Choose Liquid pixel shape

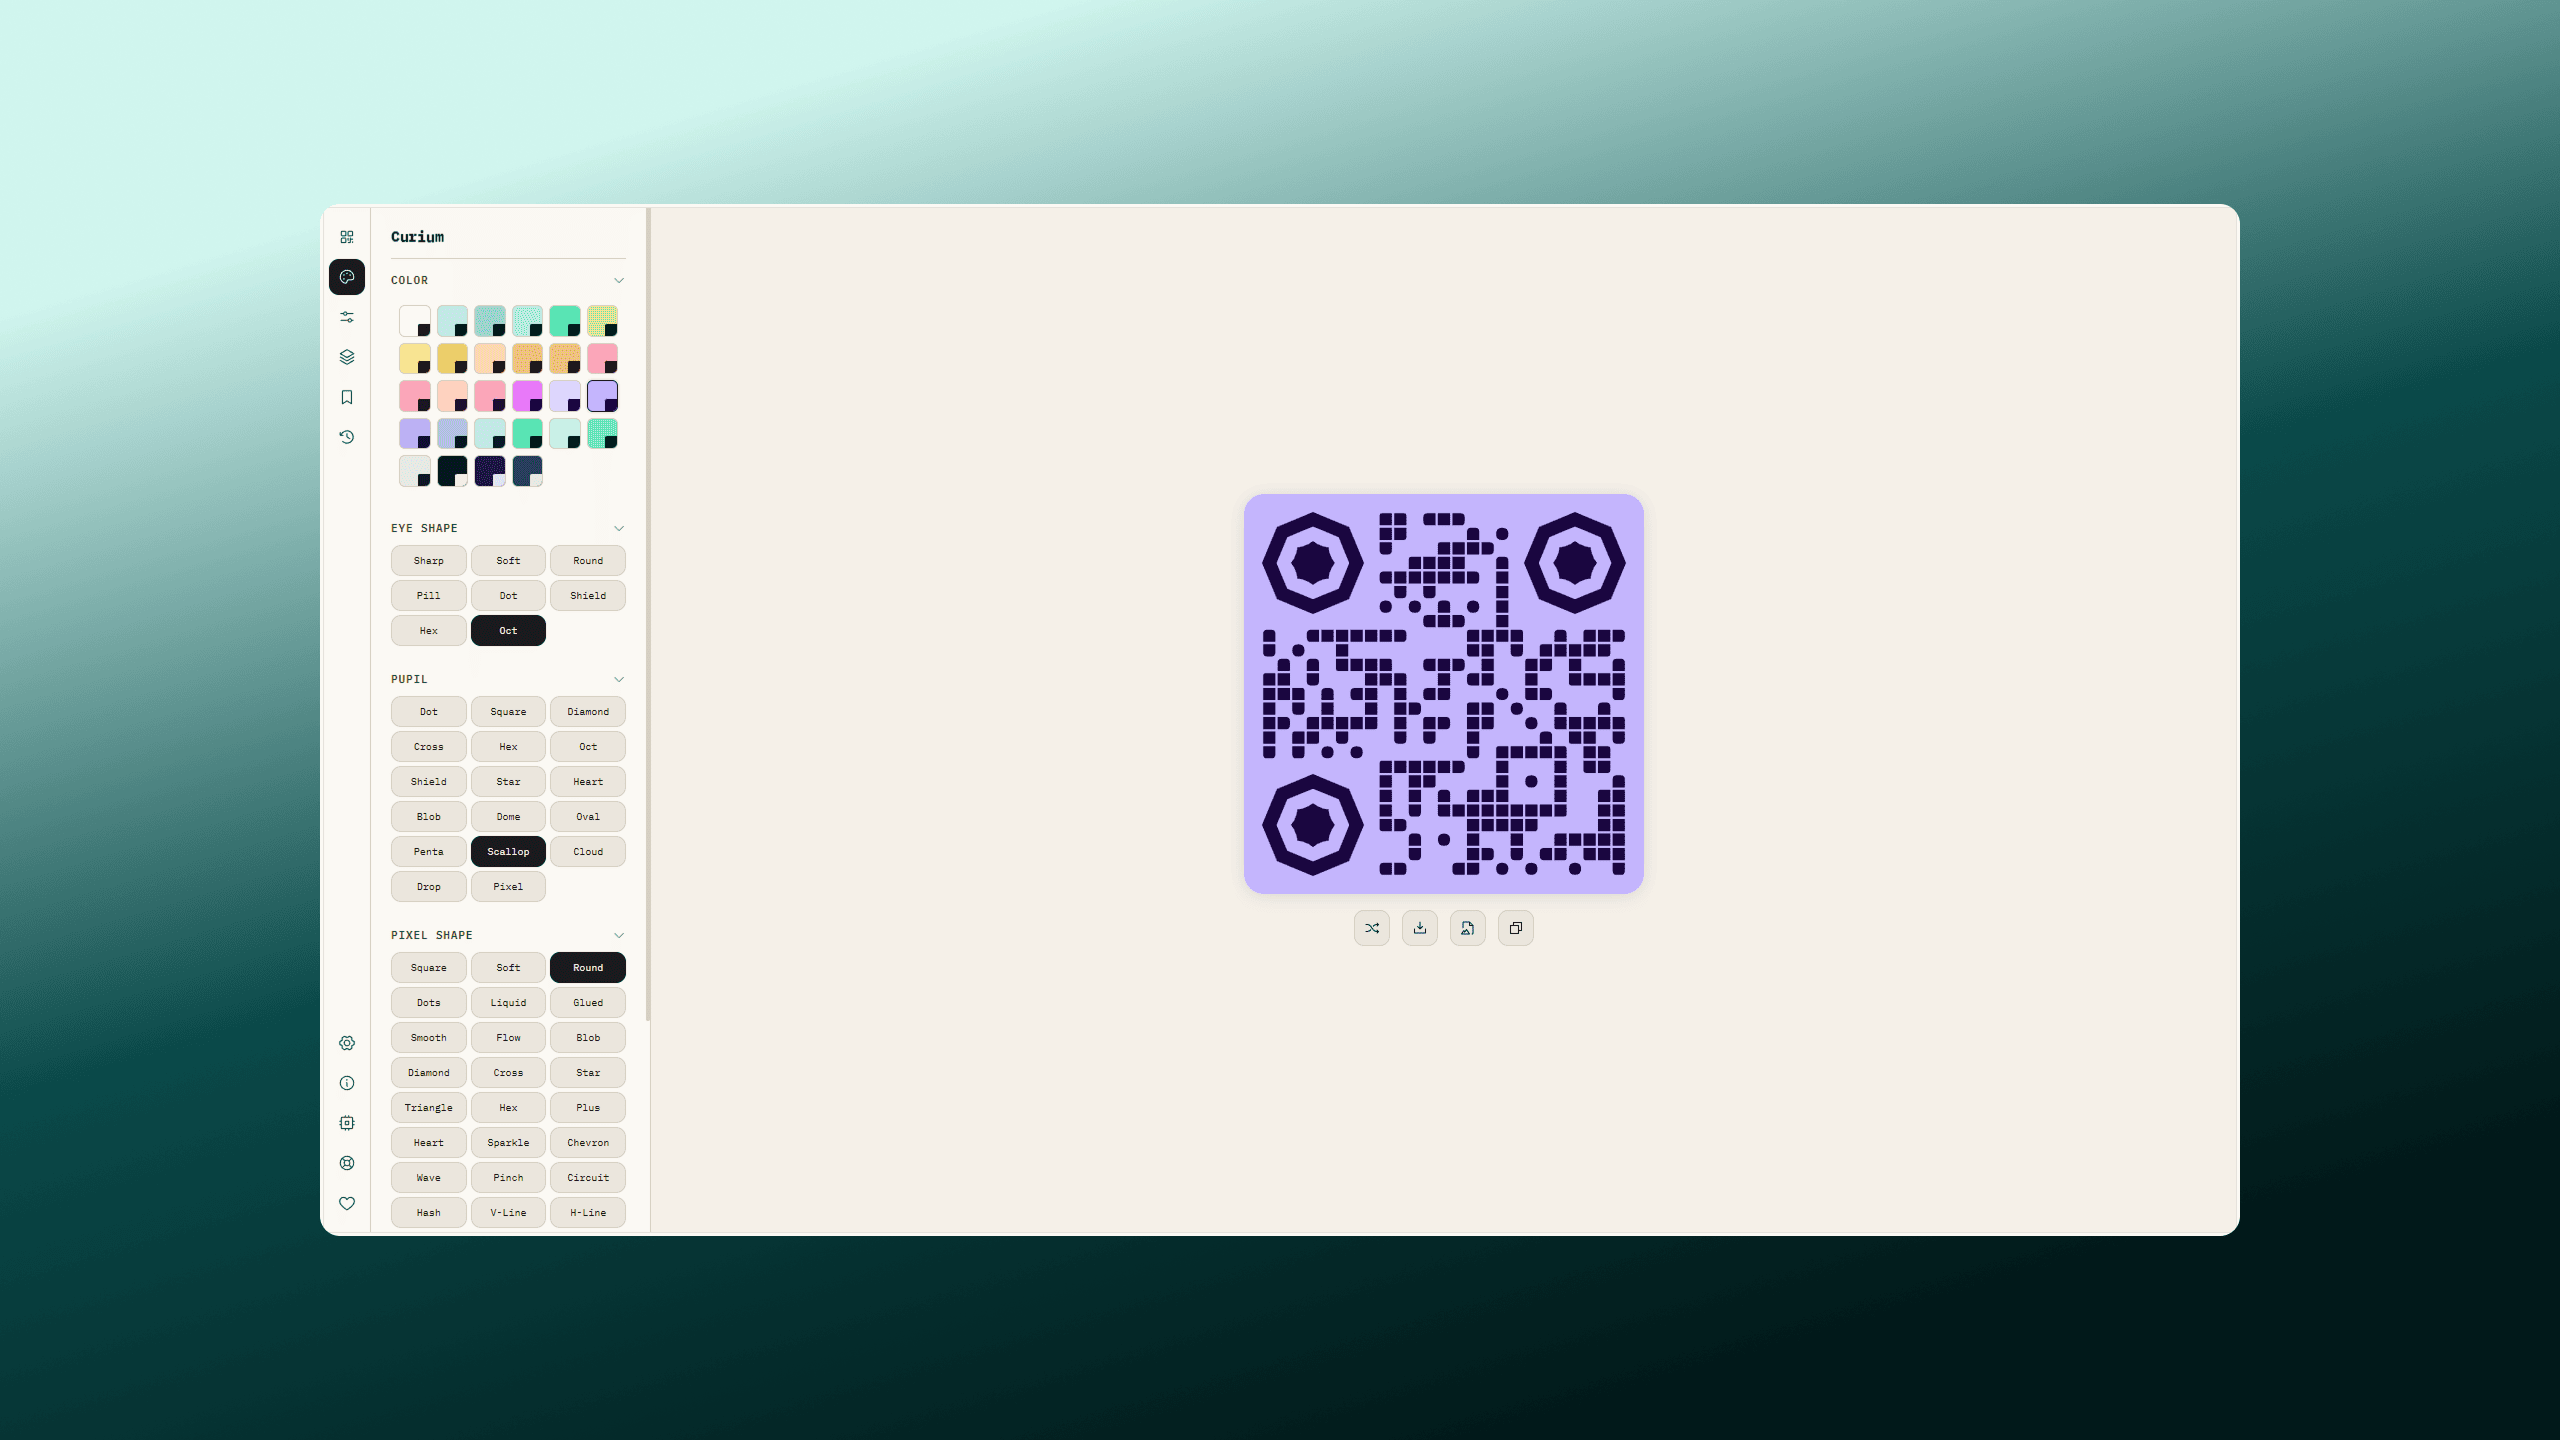[508, 1003]
